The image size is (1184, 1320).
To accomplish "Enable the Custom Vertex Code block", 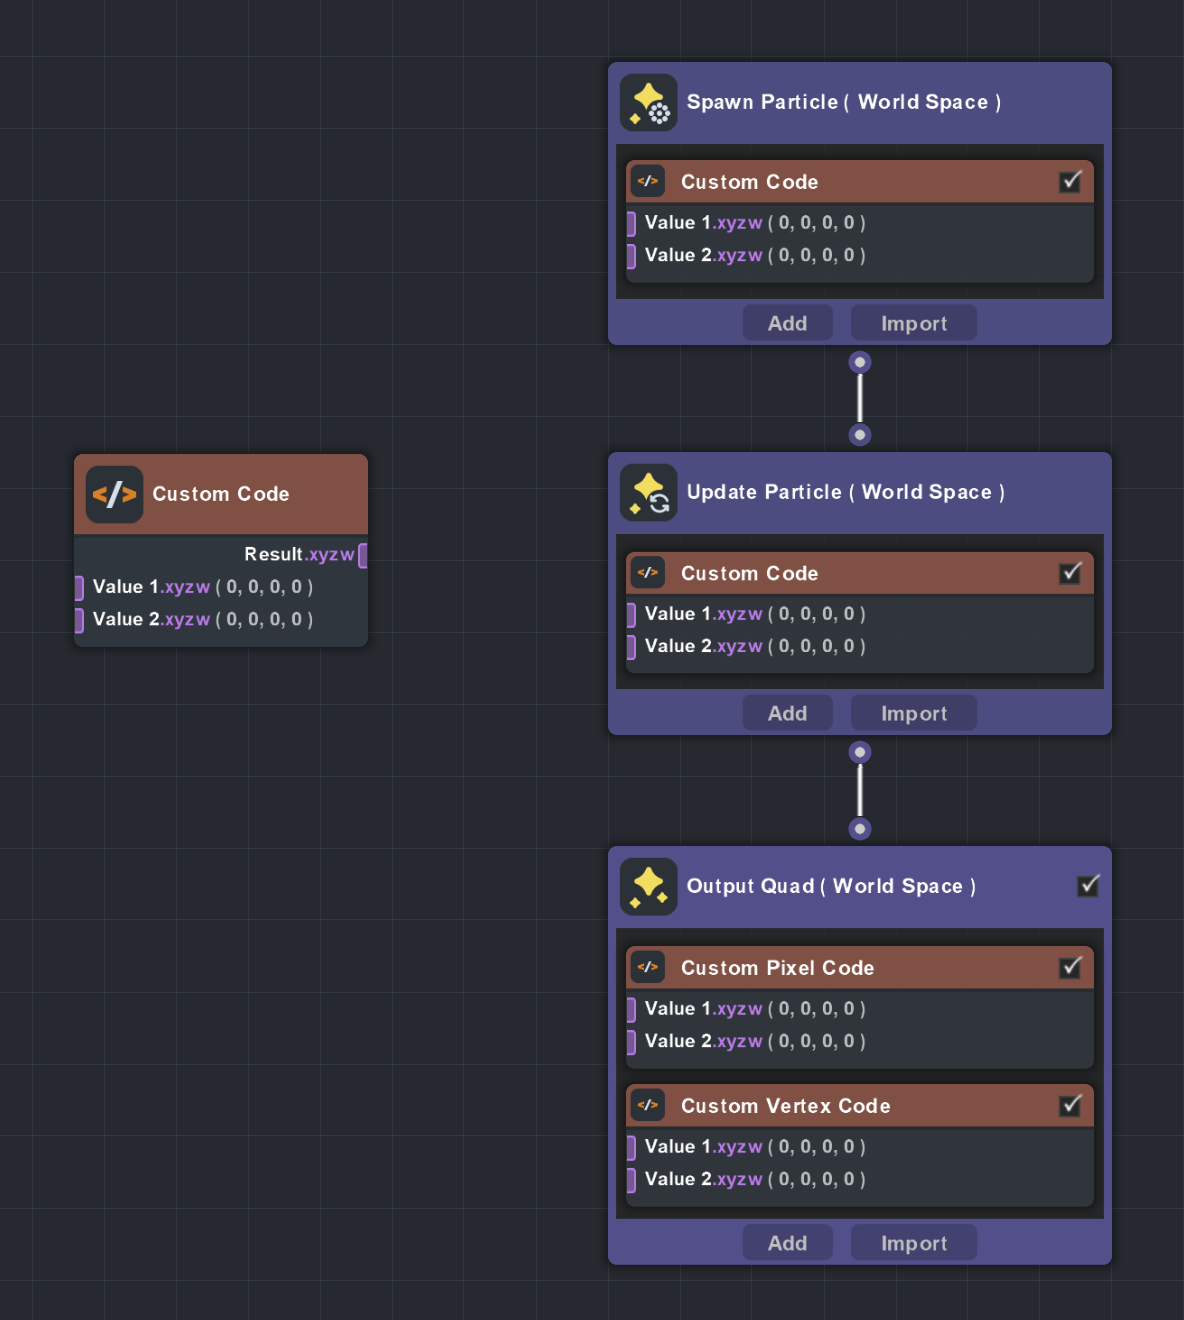I will pos(1071,1105).
